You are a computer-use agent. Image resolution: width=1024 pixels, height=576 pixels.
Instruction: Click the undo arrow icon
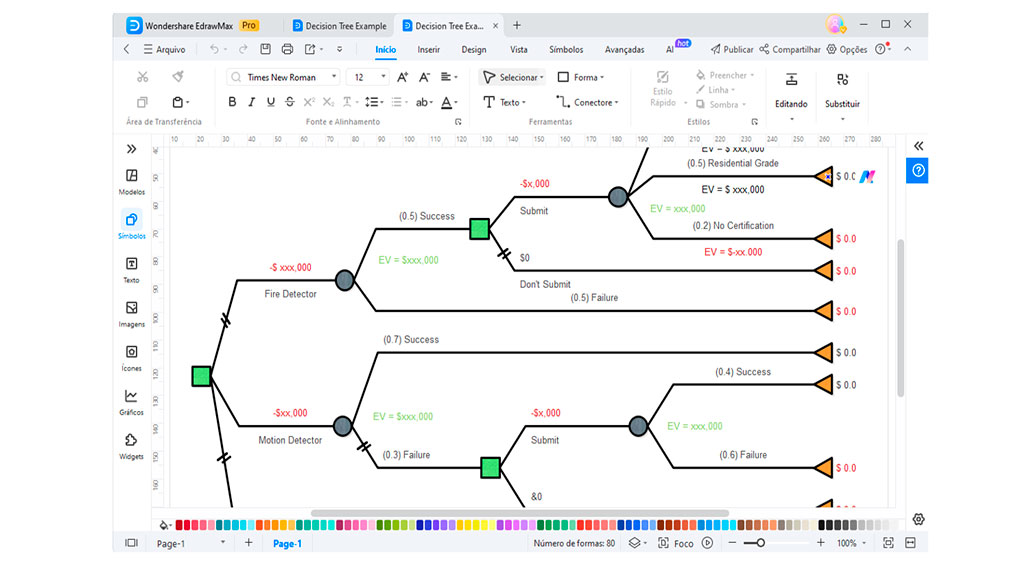(214, 50)
